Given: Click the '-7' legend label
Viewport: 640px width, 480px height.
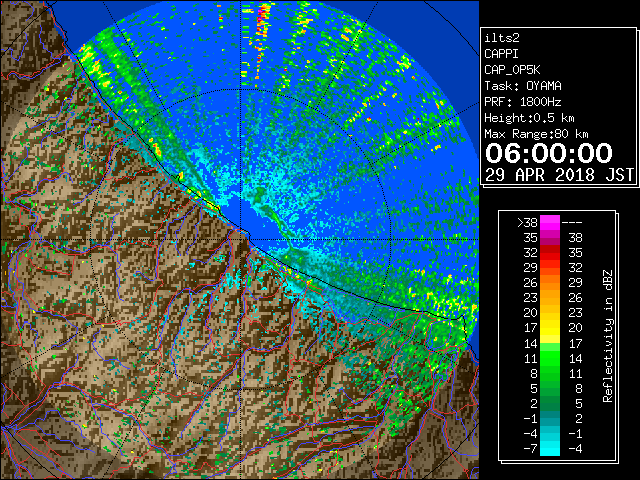Looking at the screenshot, I should [530, 449].
